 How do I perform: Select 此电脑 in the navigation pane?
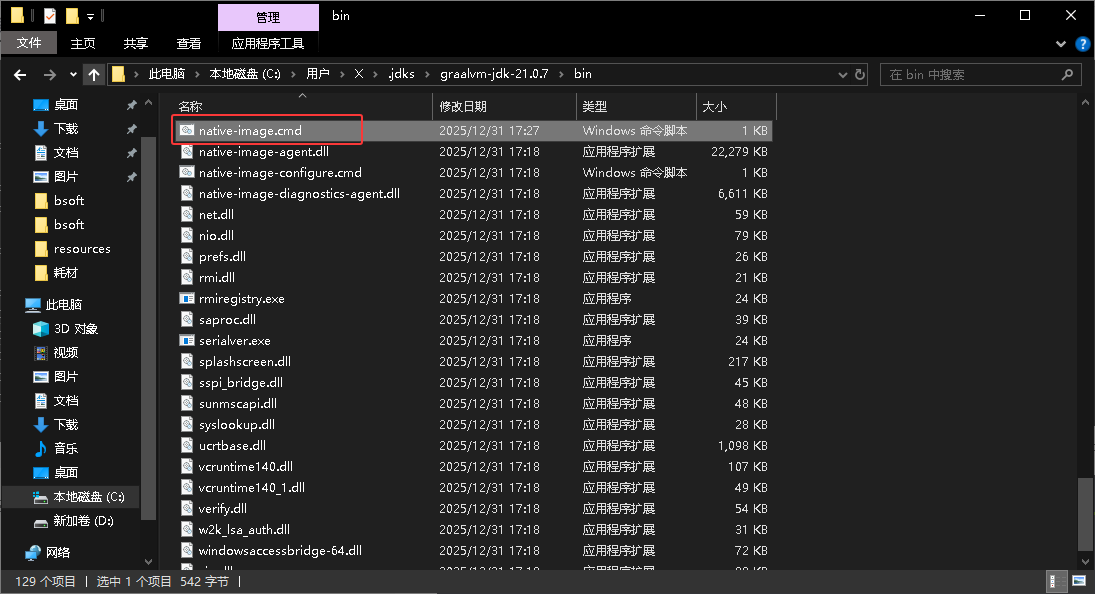click(63, 304)
